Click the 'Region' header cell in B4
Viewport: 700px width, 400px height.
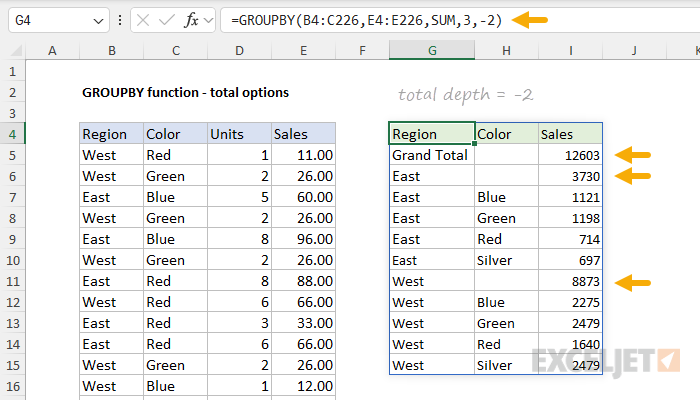tap(112, 134)
